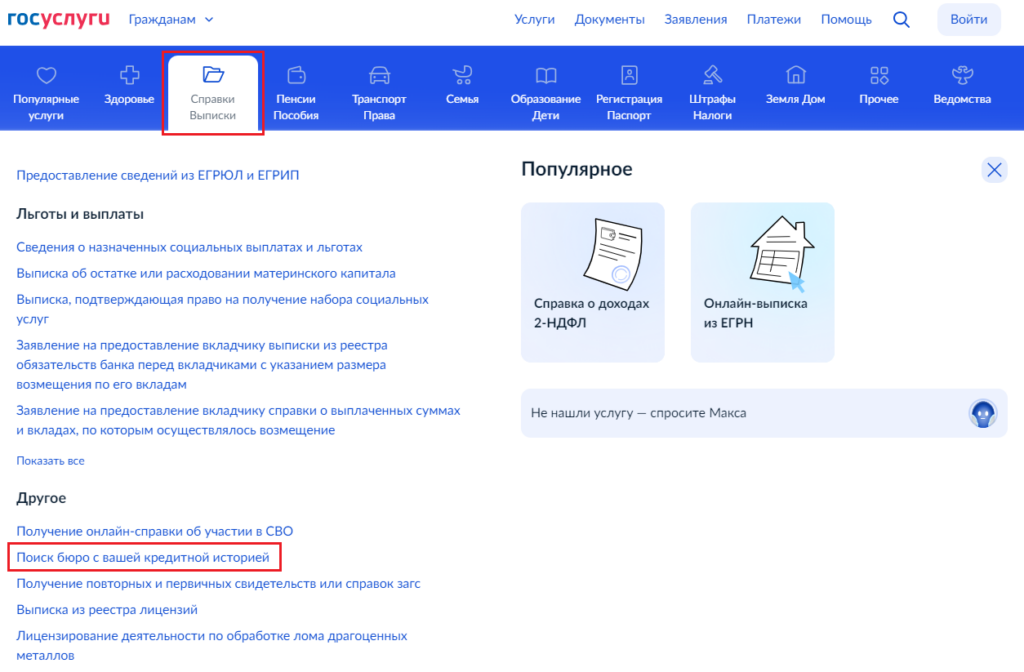Open Поиск бюро с вашей кредитной историей

click(x=143, y=556)
